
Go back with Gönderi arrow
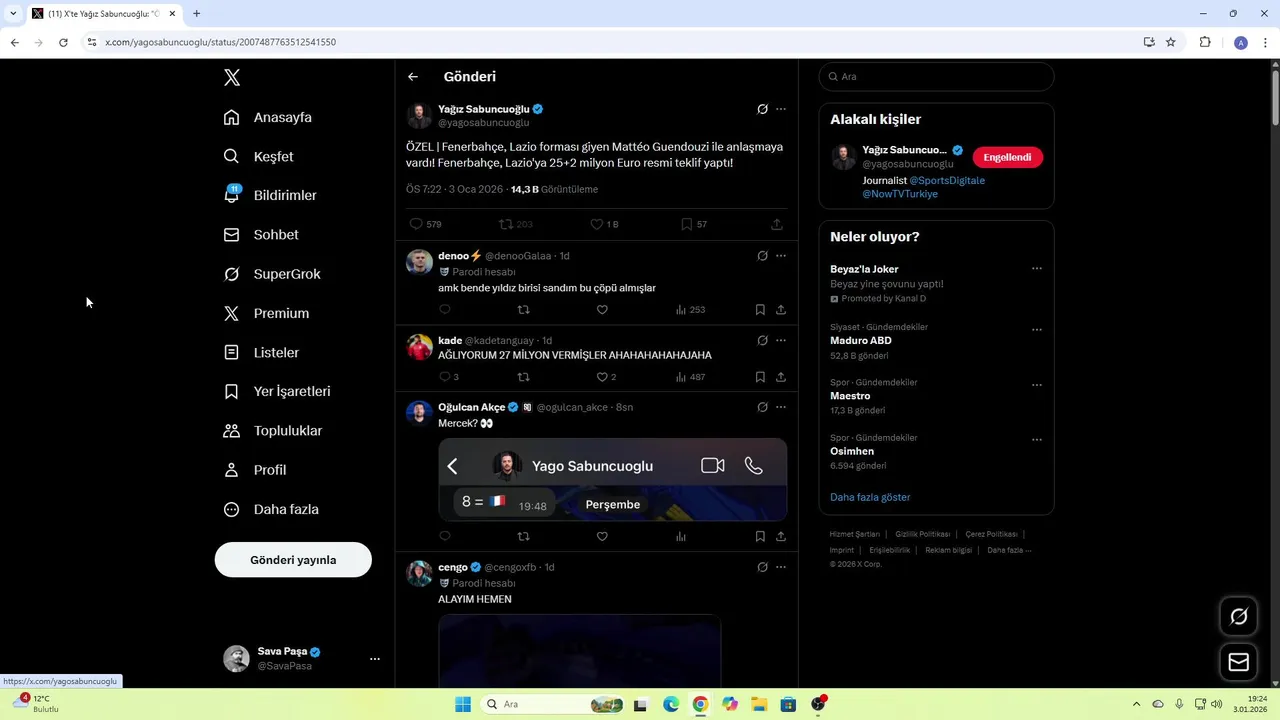coord(413,77)
